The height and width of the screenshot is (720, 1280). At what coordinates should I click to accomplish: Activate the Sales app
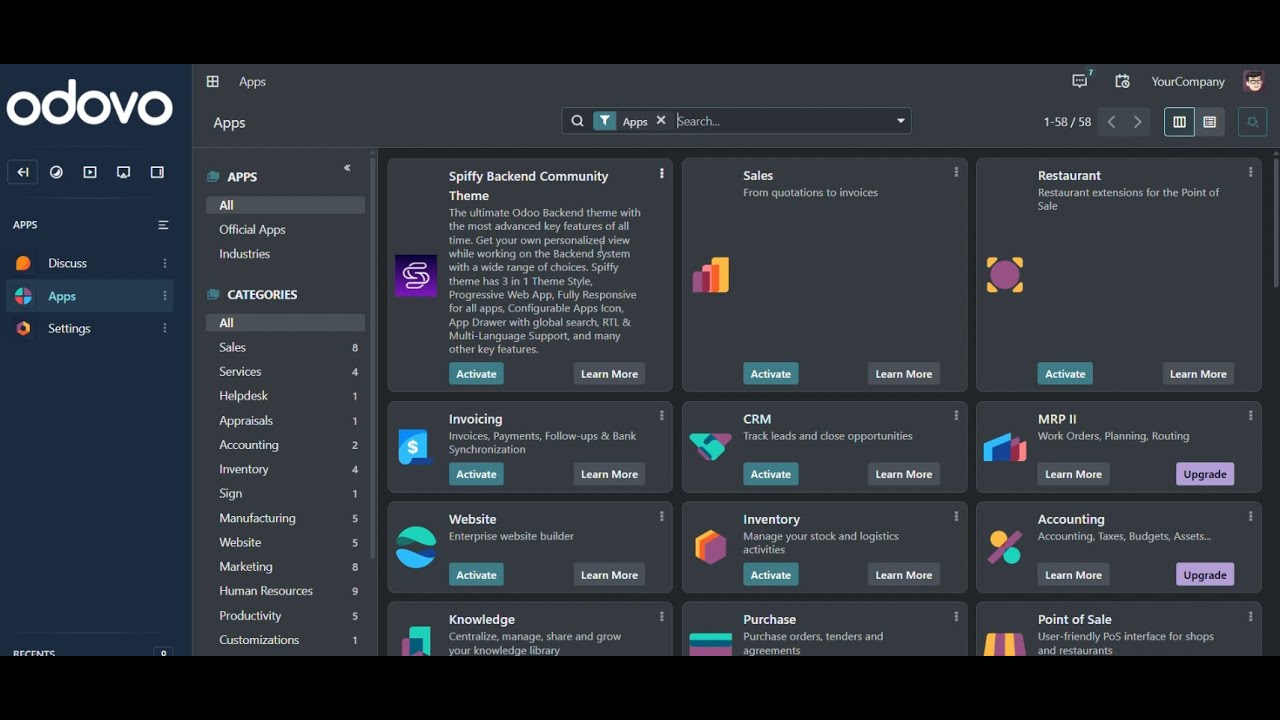[x=771, y=374]
